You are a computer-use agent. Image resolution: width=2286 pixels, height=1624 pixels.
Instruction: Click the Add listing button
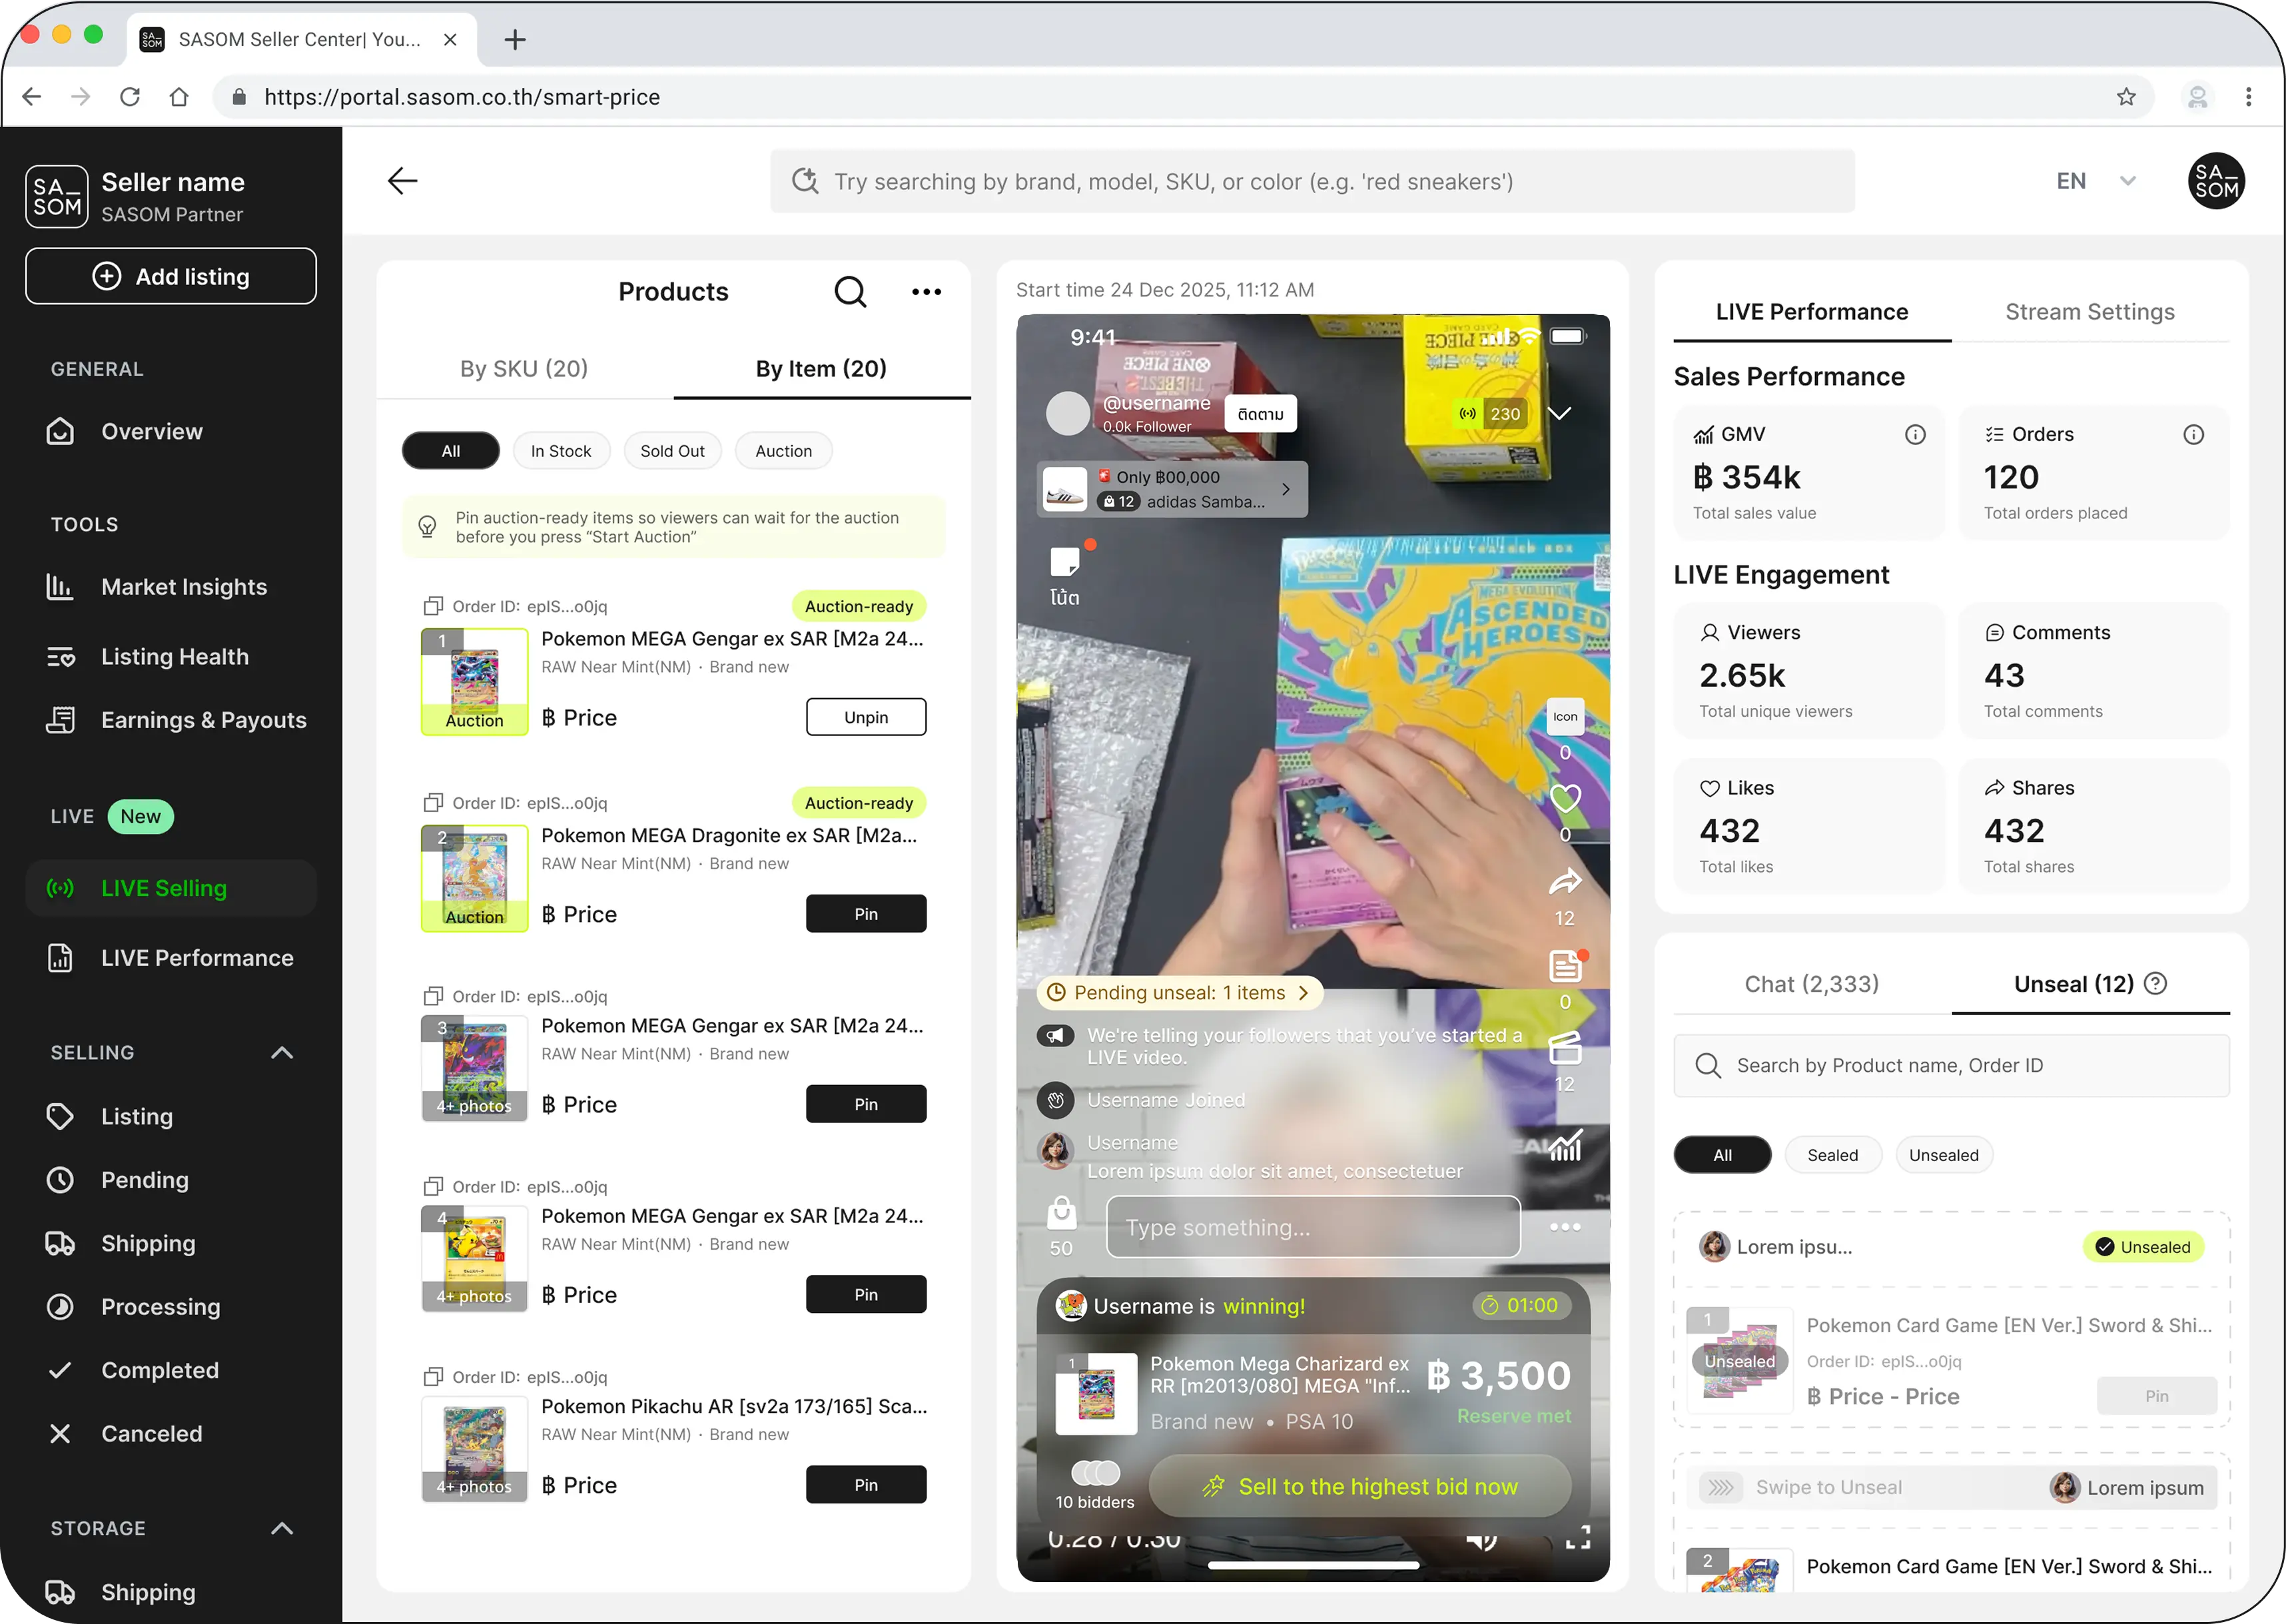coord(170,276)
